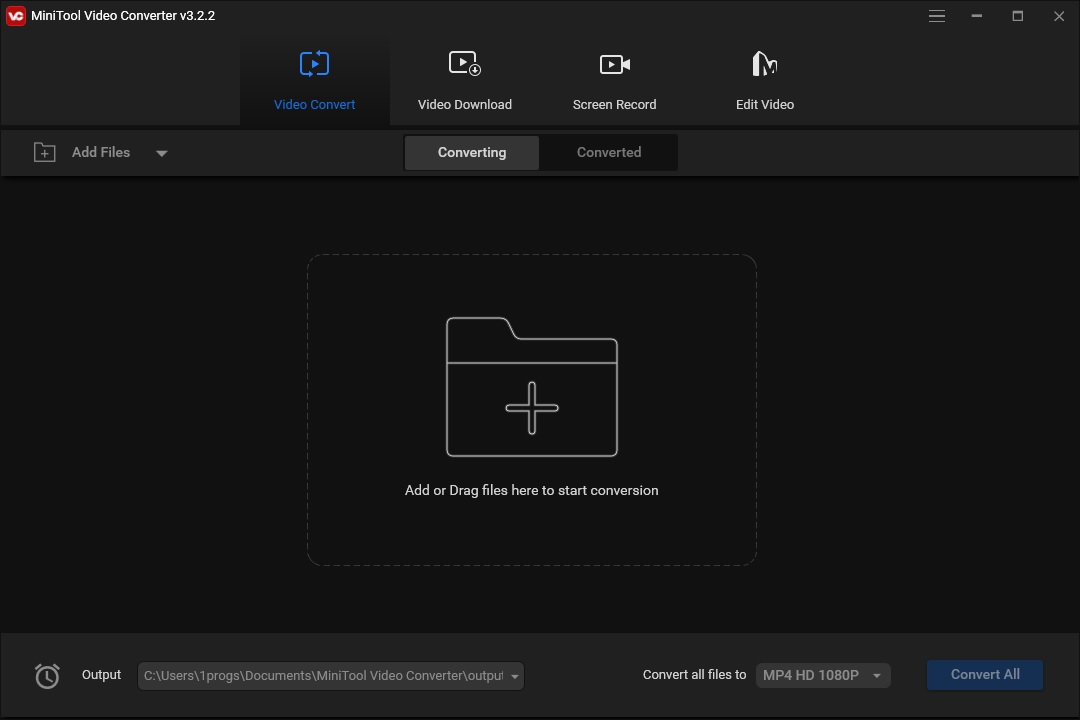
Task: Click the MiniTool VC logo icon
Action: [14, 15]
